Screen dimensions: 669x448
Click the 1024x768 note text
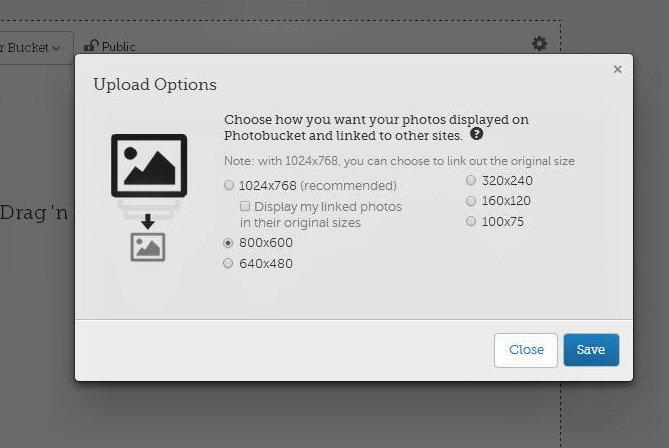[399, 161]
